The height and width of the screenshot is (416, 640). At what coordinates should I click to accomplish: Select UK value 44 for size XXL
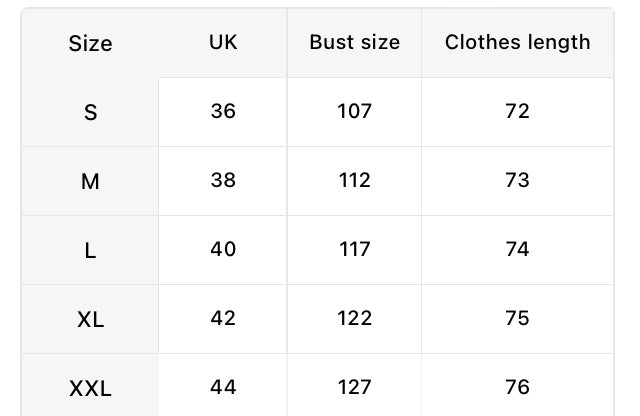click(223, 386)
